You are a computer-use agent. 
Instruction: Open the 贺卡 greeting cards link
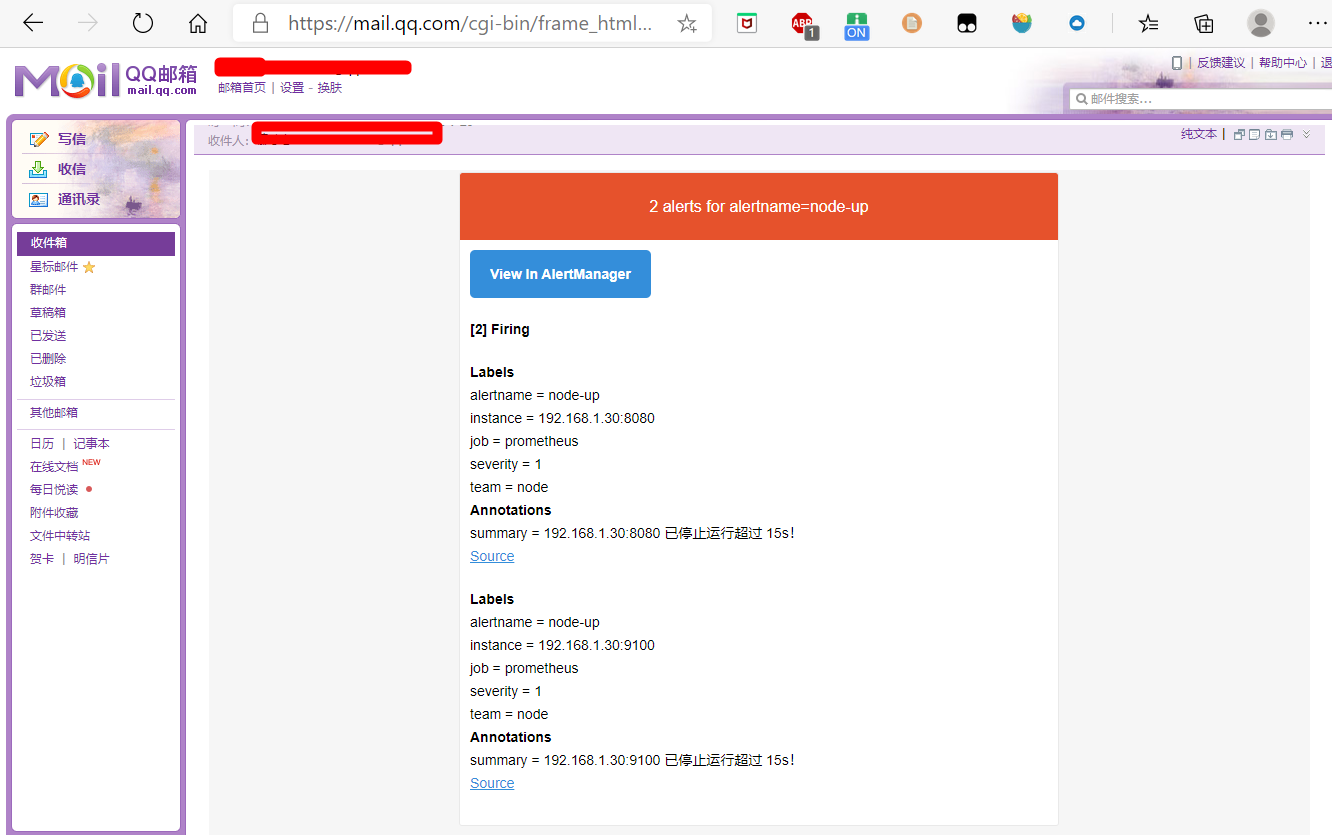42,559
